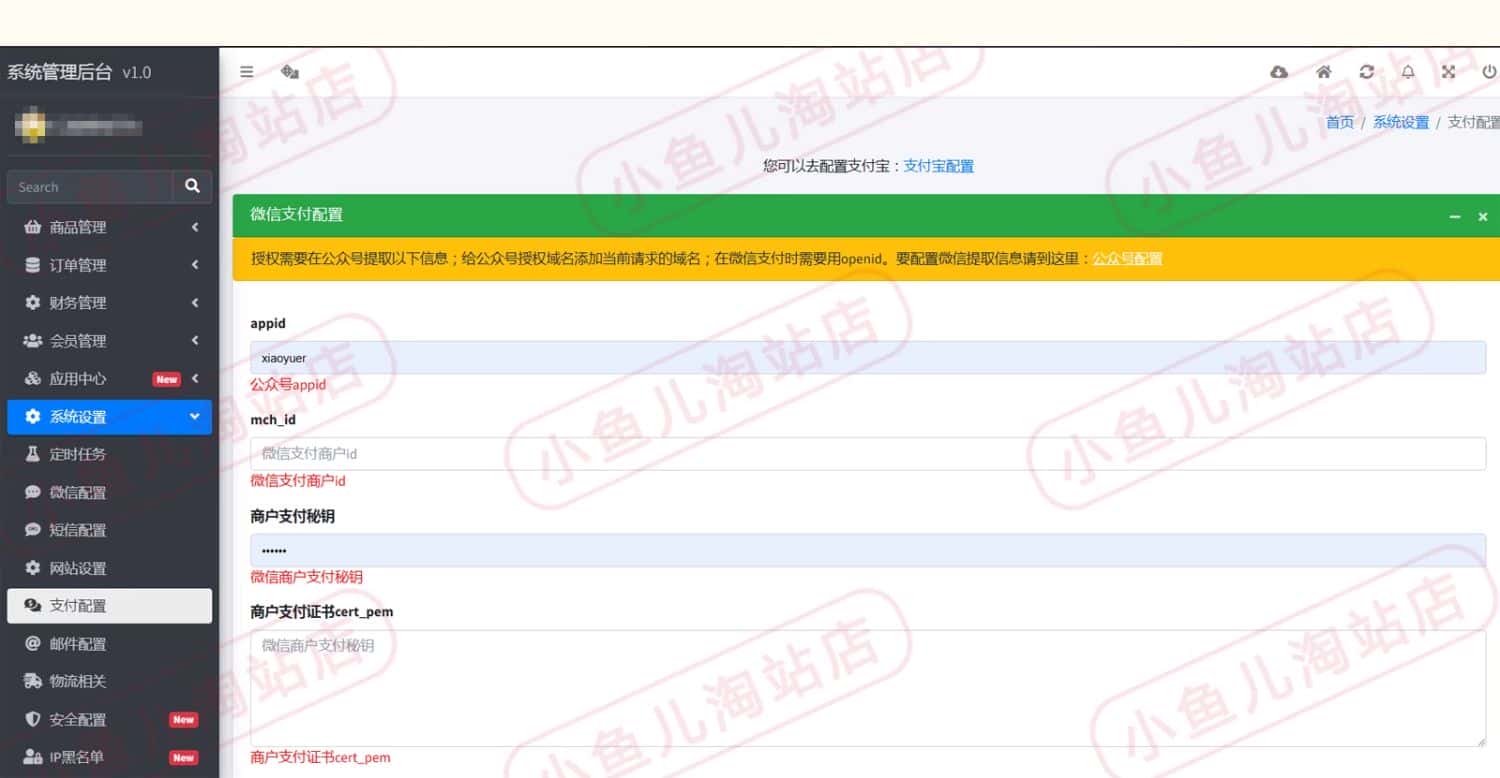Screen dimensions: 1500x778
Task: Open the IP黑名单 menu item
Action: click(x=109, y=757)
